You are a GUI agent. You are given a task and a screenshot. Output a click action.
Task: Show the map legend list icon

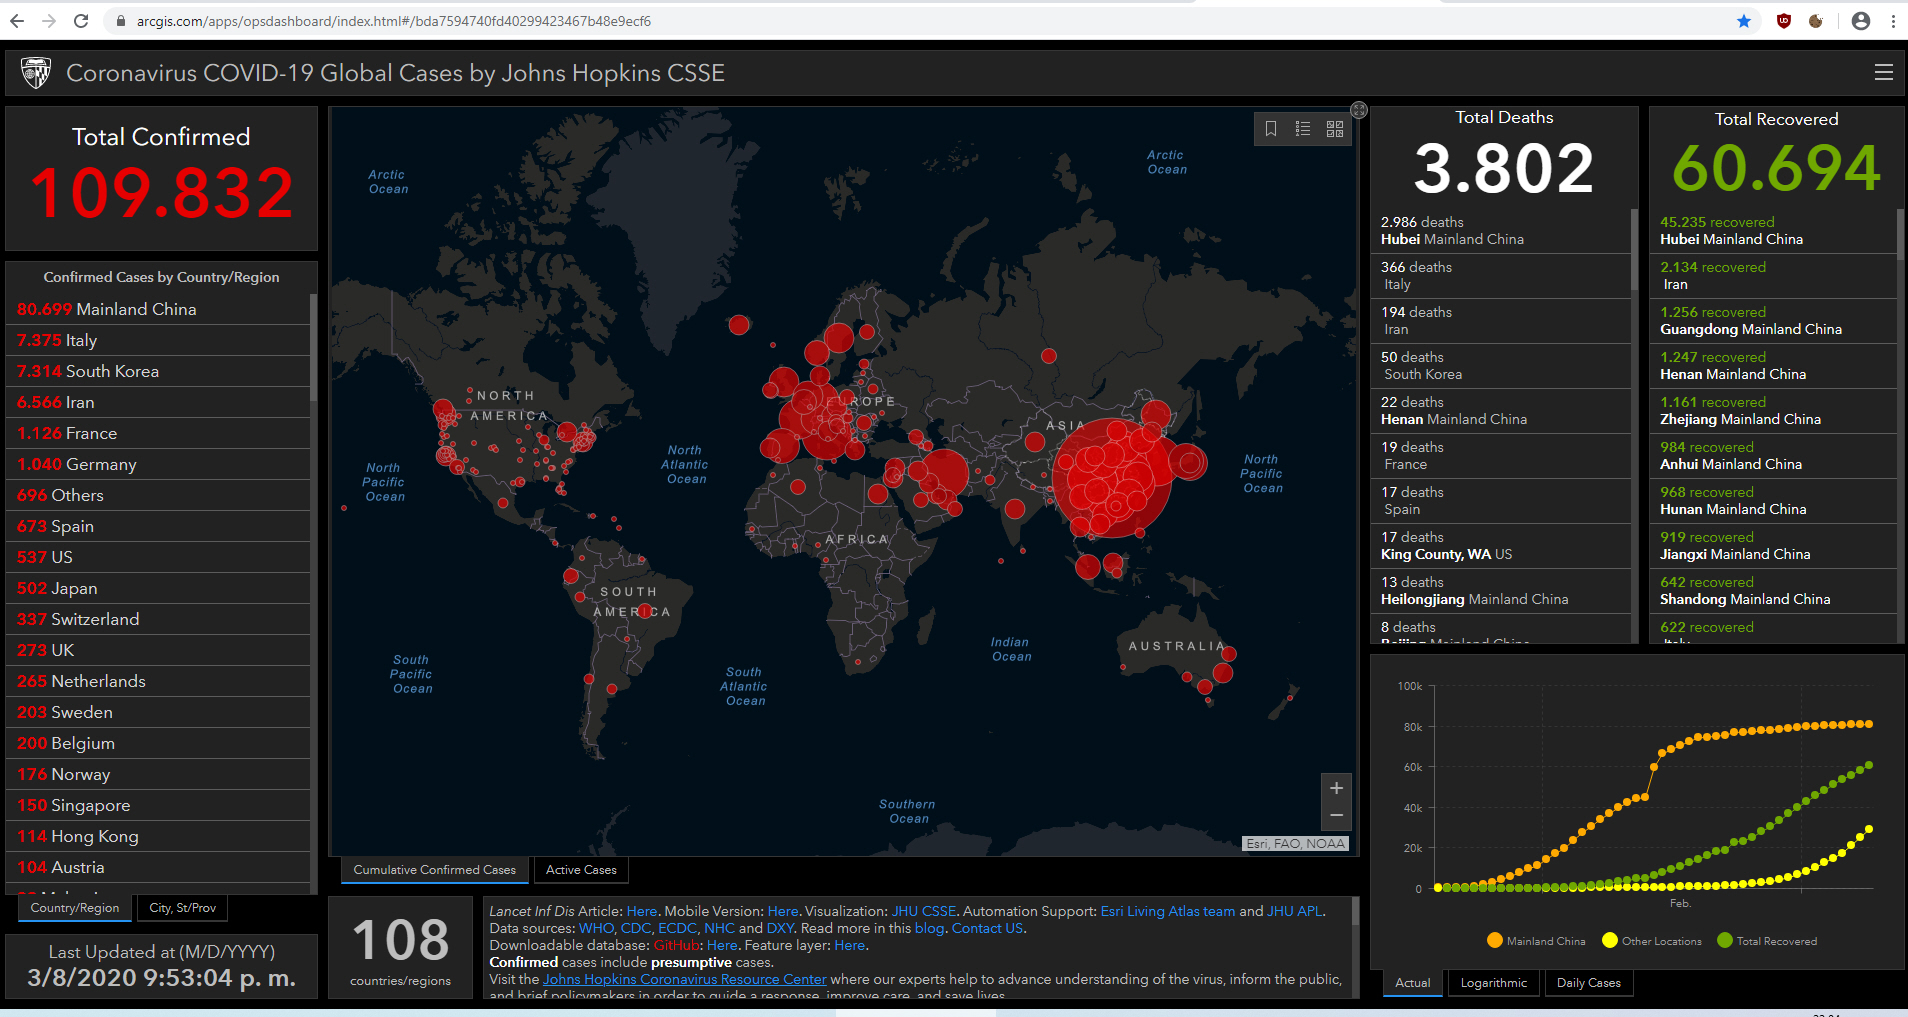pyautogui.click(x=1303, y=129)
